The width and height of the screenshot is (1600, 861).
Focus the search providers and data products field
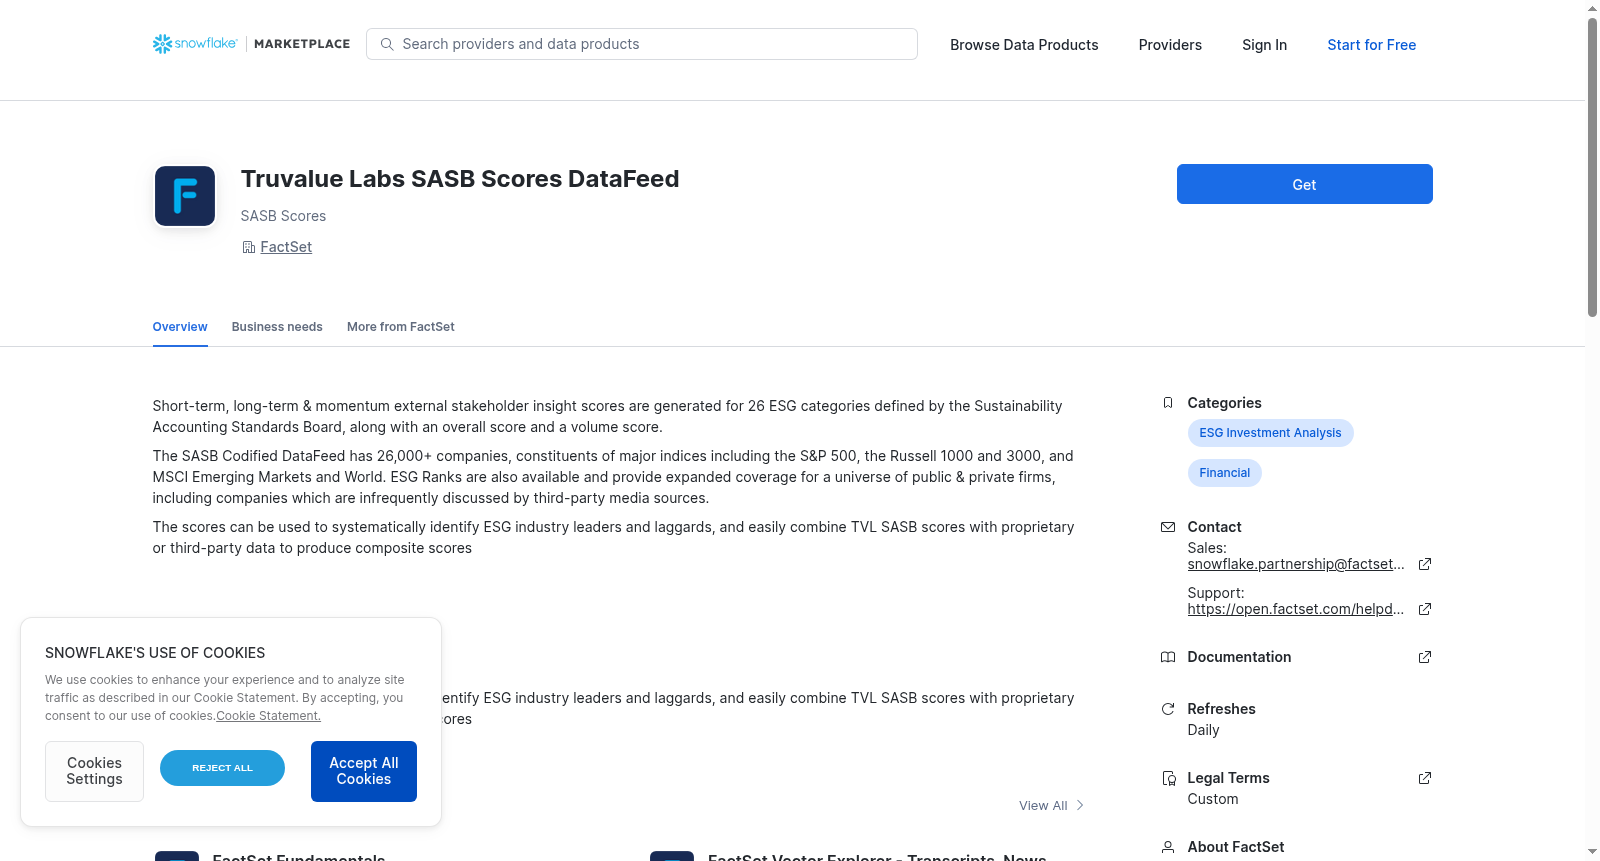[x=641, y=44]
